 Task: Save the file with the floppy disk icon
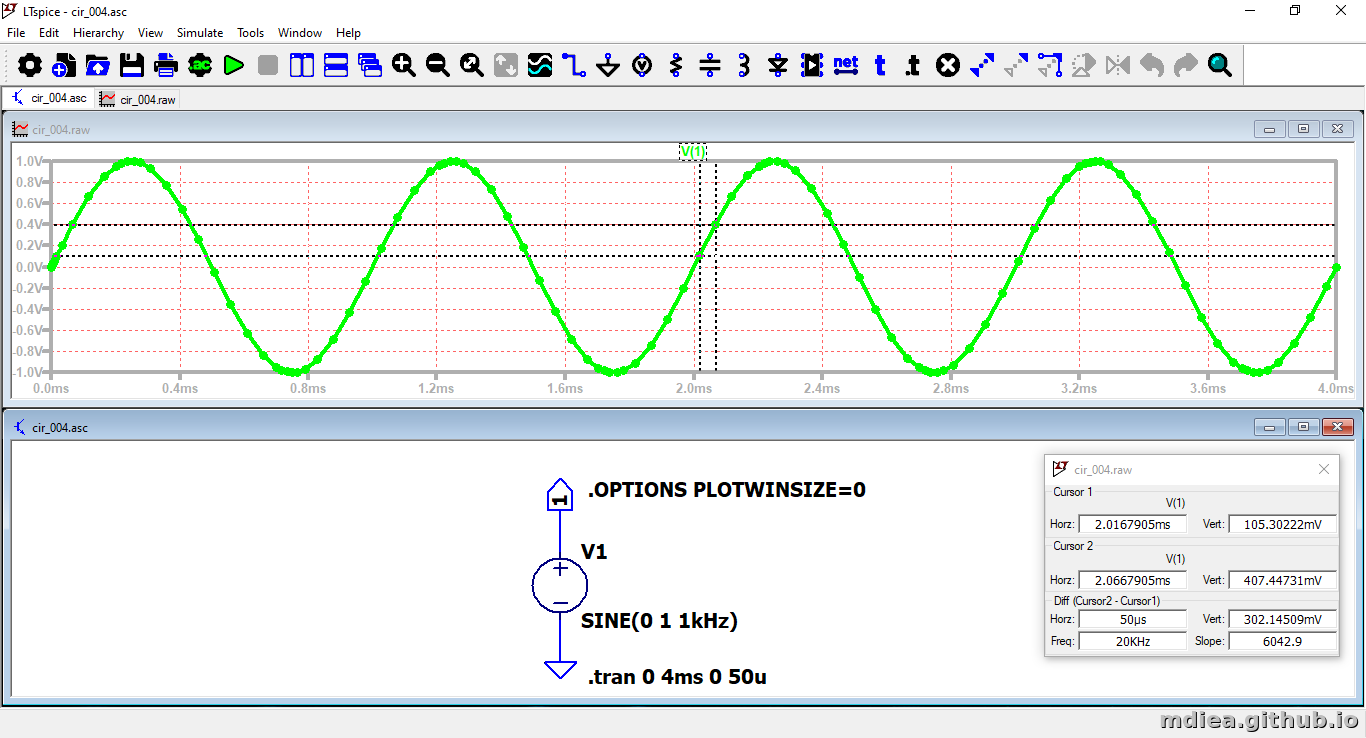coord(132,66)
